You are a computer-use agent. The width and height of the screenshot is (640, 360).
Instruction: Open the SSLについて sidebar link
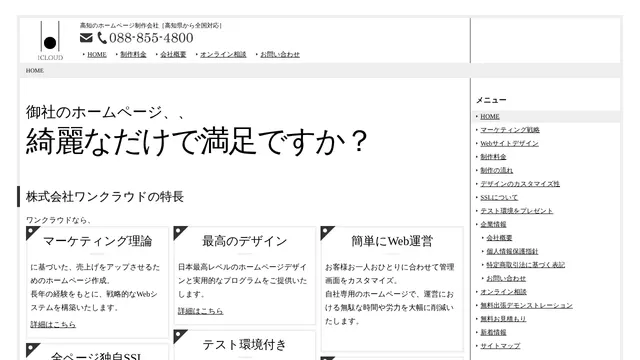(x=499, y=198)
